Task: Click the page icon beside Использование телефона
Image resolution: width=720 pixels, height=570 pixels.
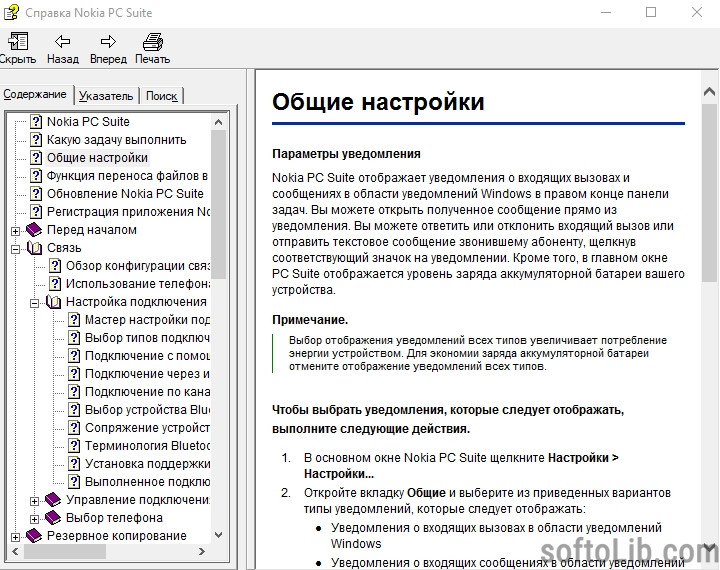Action: coord(55,283)
